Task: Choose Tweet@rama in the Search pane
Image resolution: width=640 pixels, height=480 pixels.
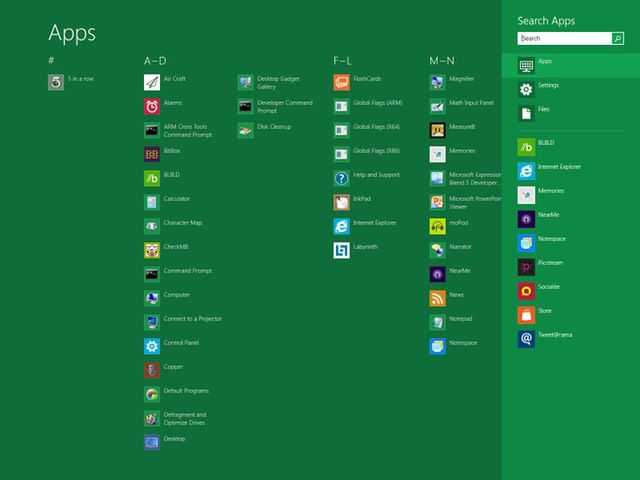Action: 571,339
